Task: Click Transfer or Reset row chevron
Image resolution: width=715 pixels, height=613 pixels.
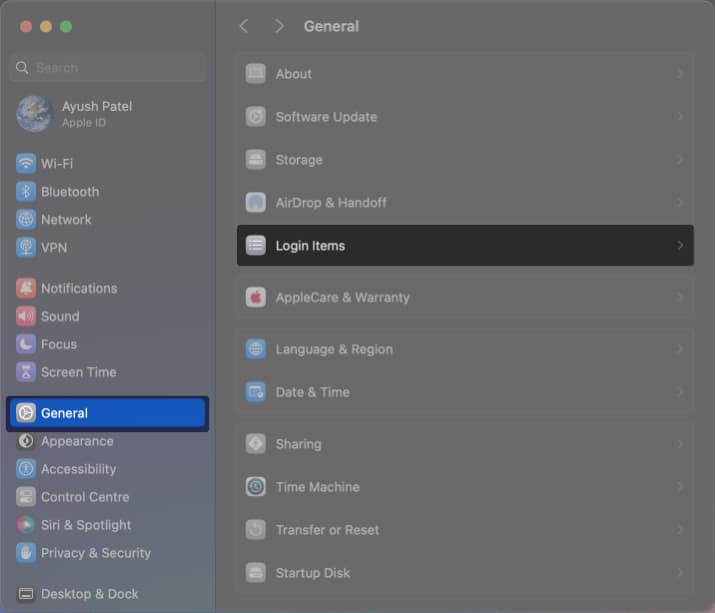Action: (680, 530)
